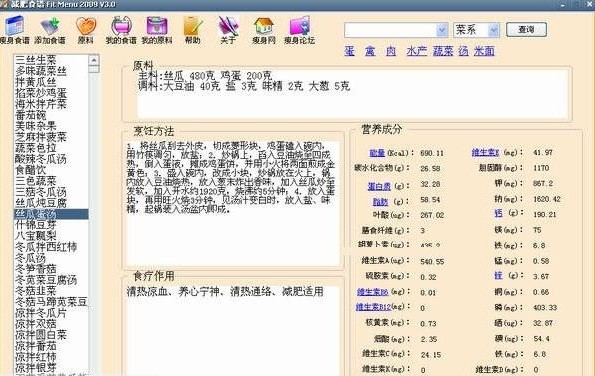Click the 关于 about icon

pyautogui.click(x=228, y=30)
